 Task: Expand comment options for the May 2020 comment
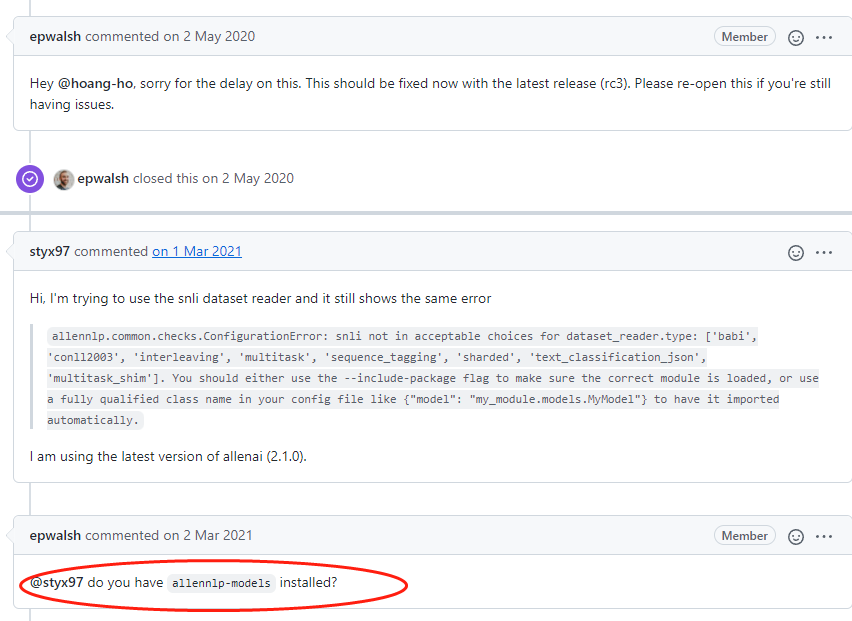[x=824, y=36]
